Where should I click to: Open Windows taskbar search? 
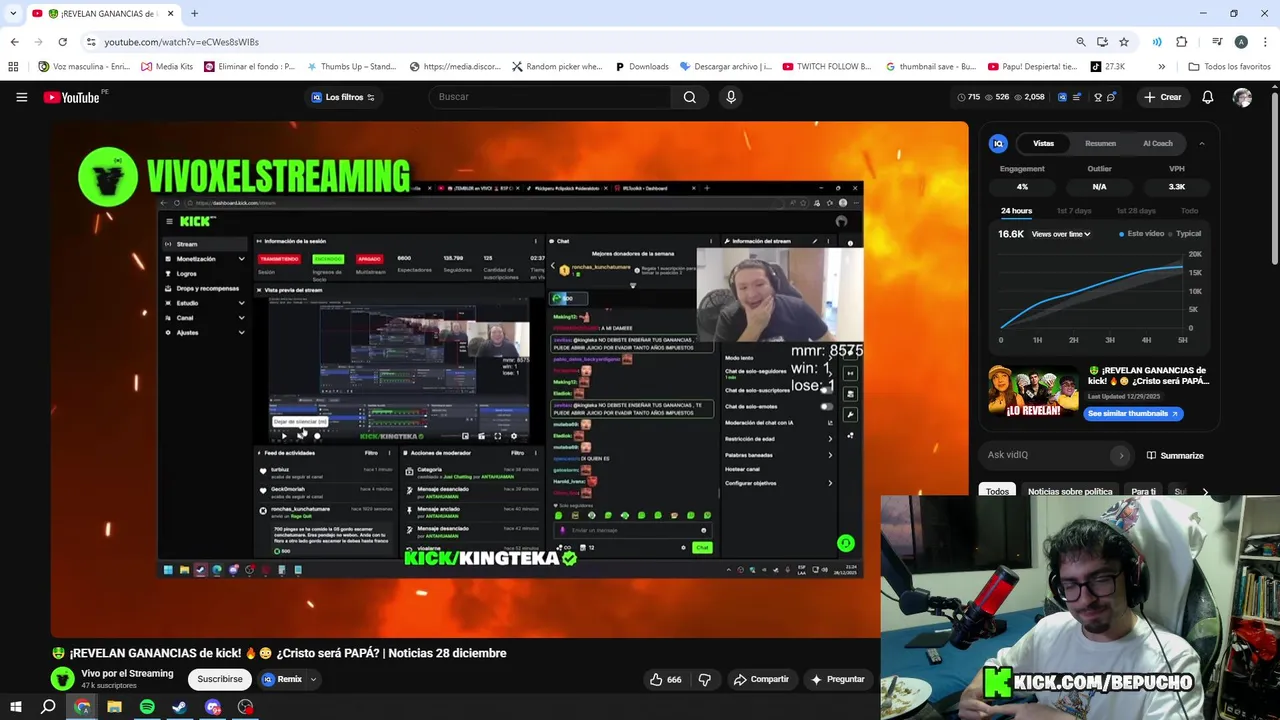[x=48, y=707]
